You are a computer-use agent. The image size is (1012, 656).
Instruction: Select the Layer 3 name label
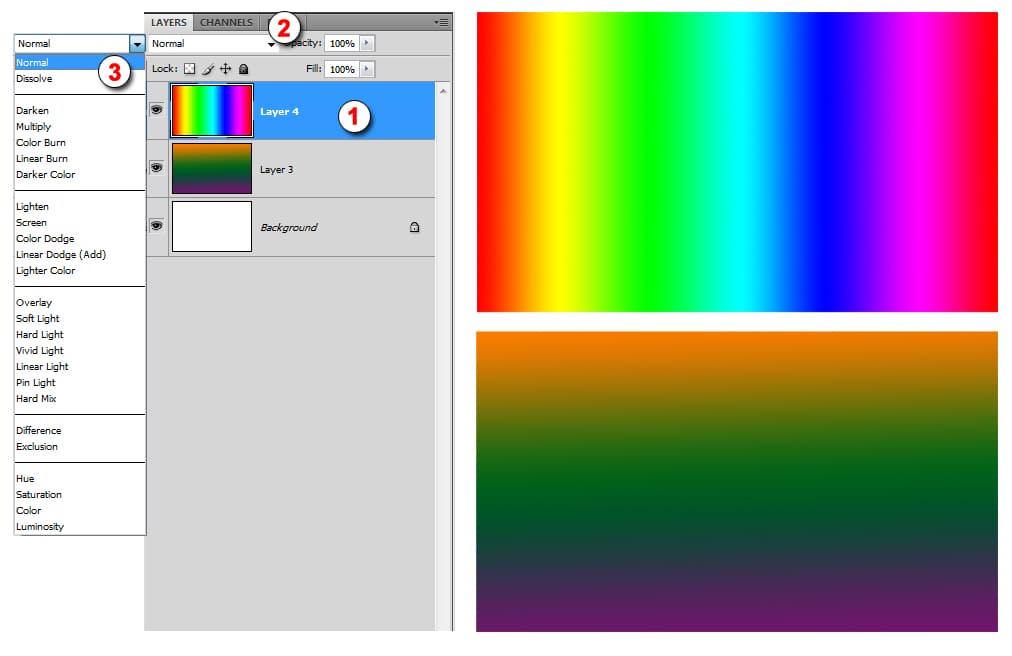[x=276, y=169]
